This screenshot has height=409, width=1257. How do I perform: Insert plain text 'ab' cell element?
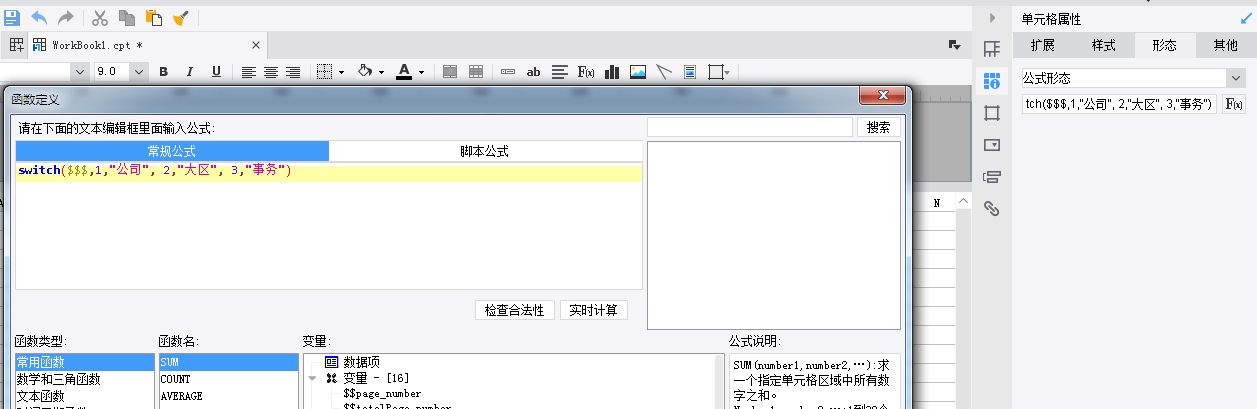(534, 72)
